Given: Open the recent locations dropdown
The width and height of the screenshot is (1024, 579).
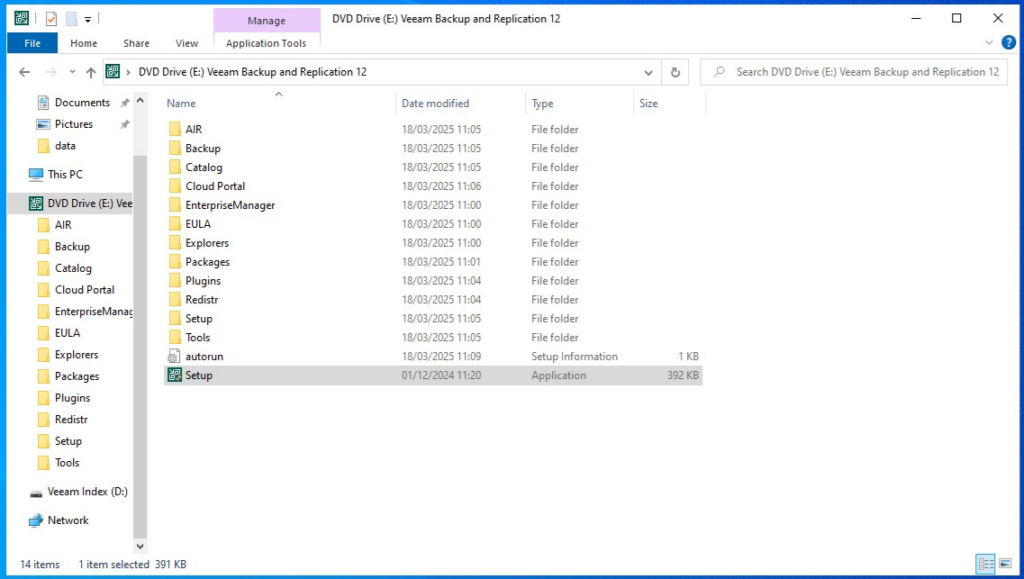Looking at the screenshot, I should click(x=72, y=72).
